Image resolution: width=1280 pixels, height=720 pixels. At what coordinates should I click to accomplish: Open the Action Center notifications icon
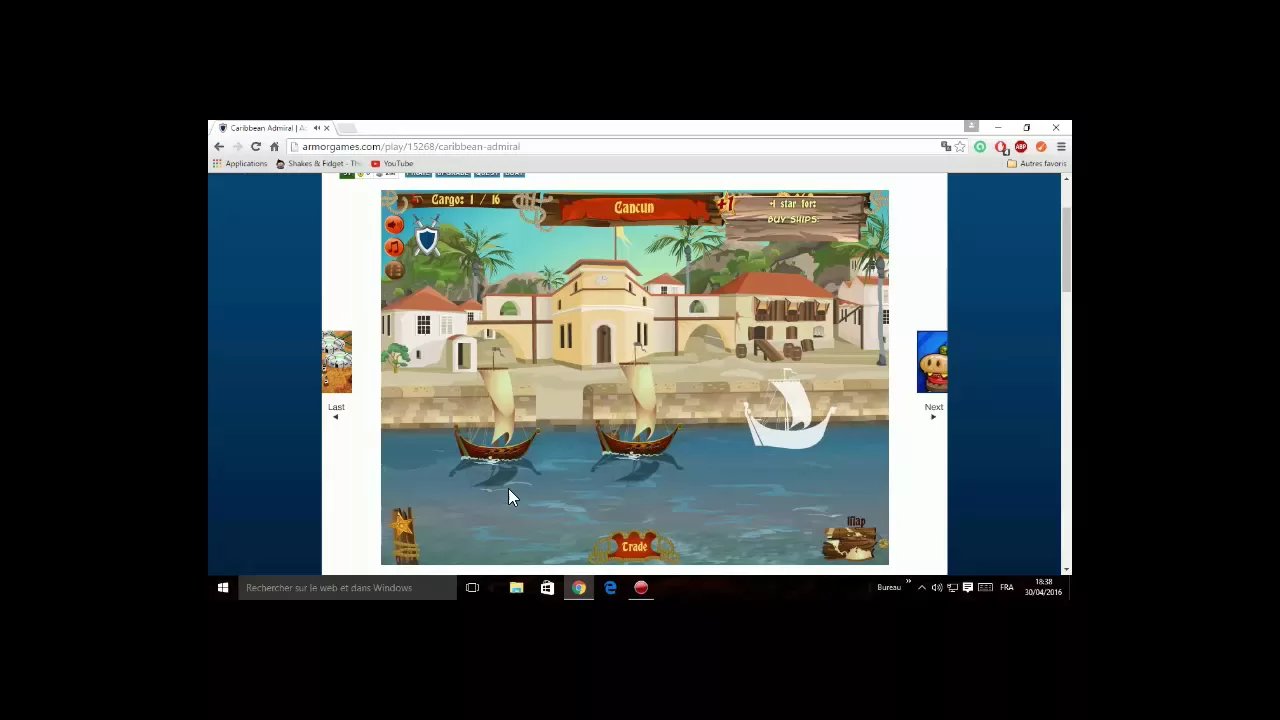tap(967, 588)
